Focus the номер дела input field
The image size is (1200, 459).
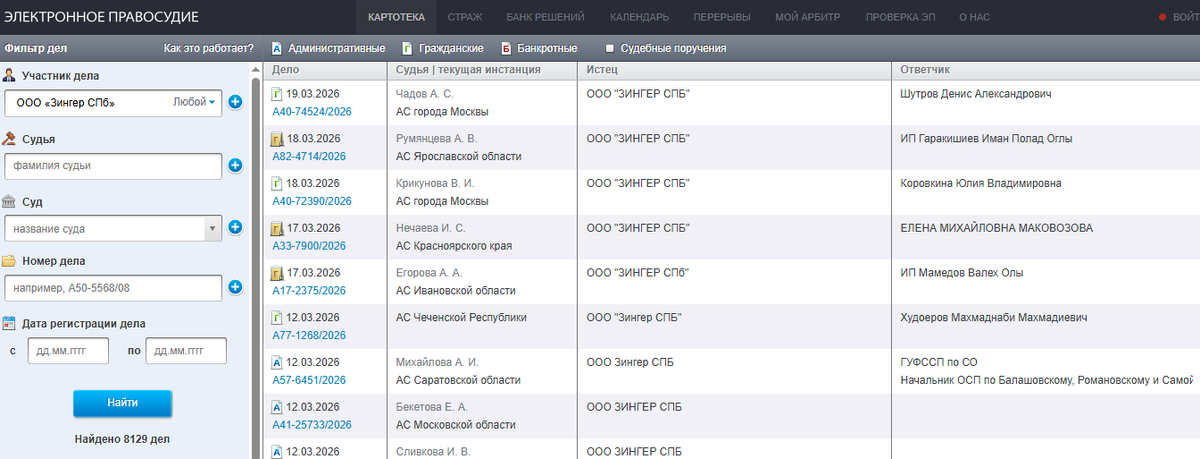[x=113, y=288]
